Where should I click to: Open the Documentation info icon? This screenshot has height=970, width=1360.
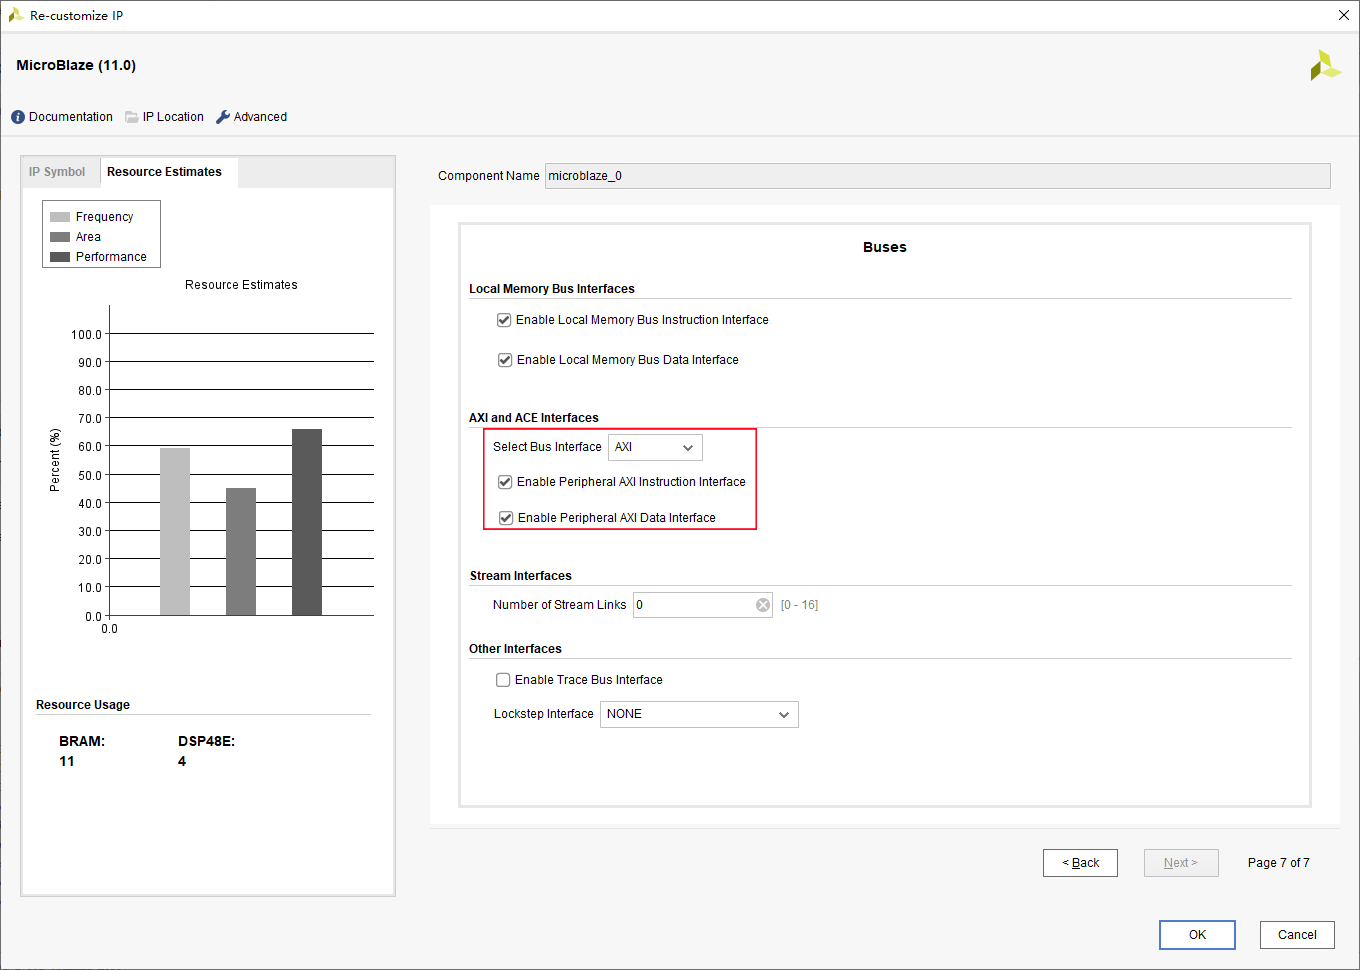coord(18,117)
